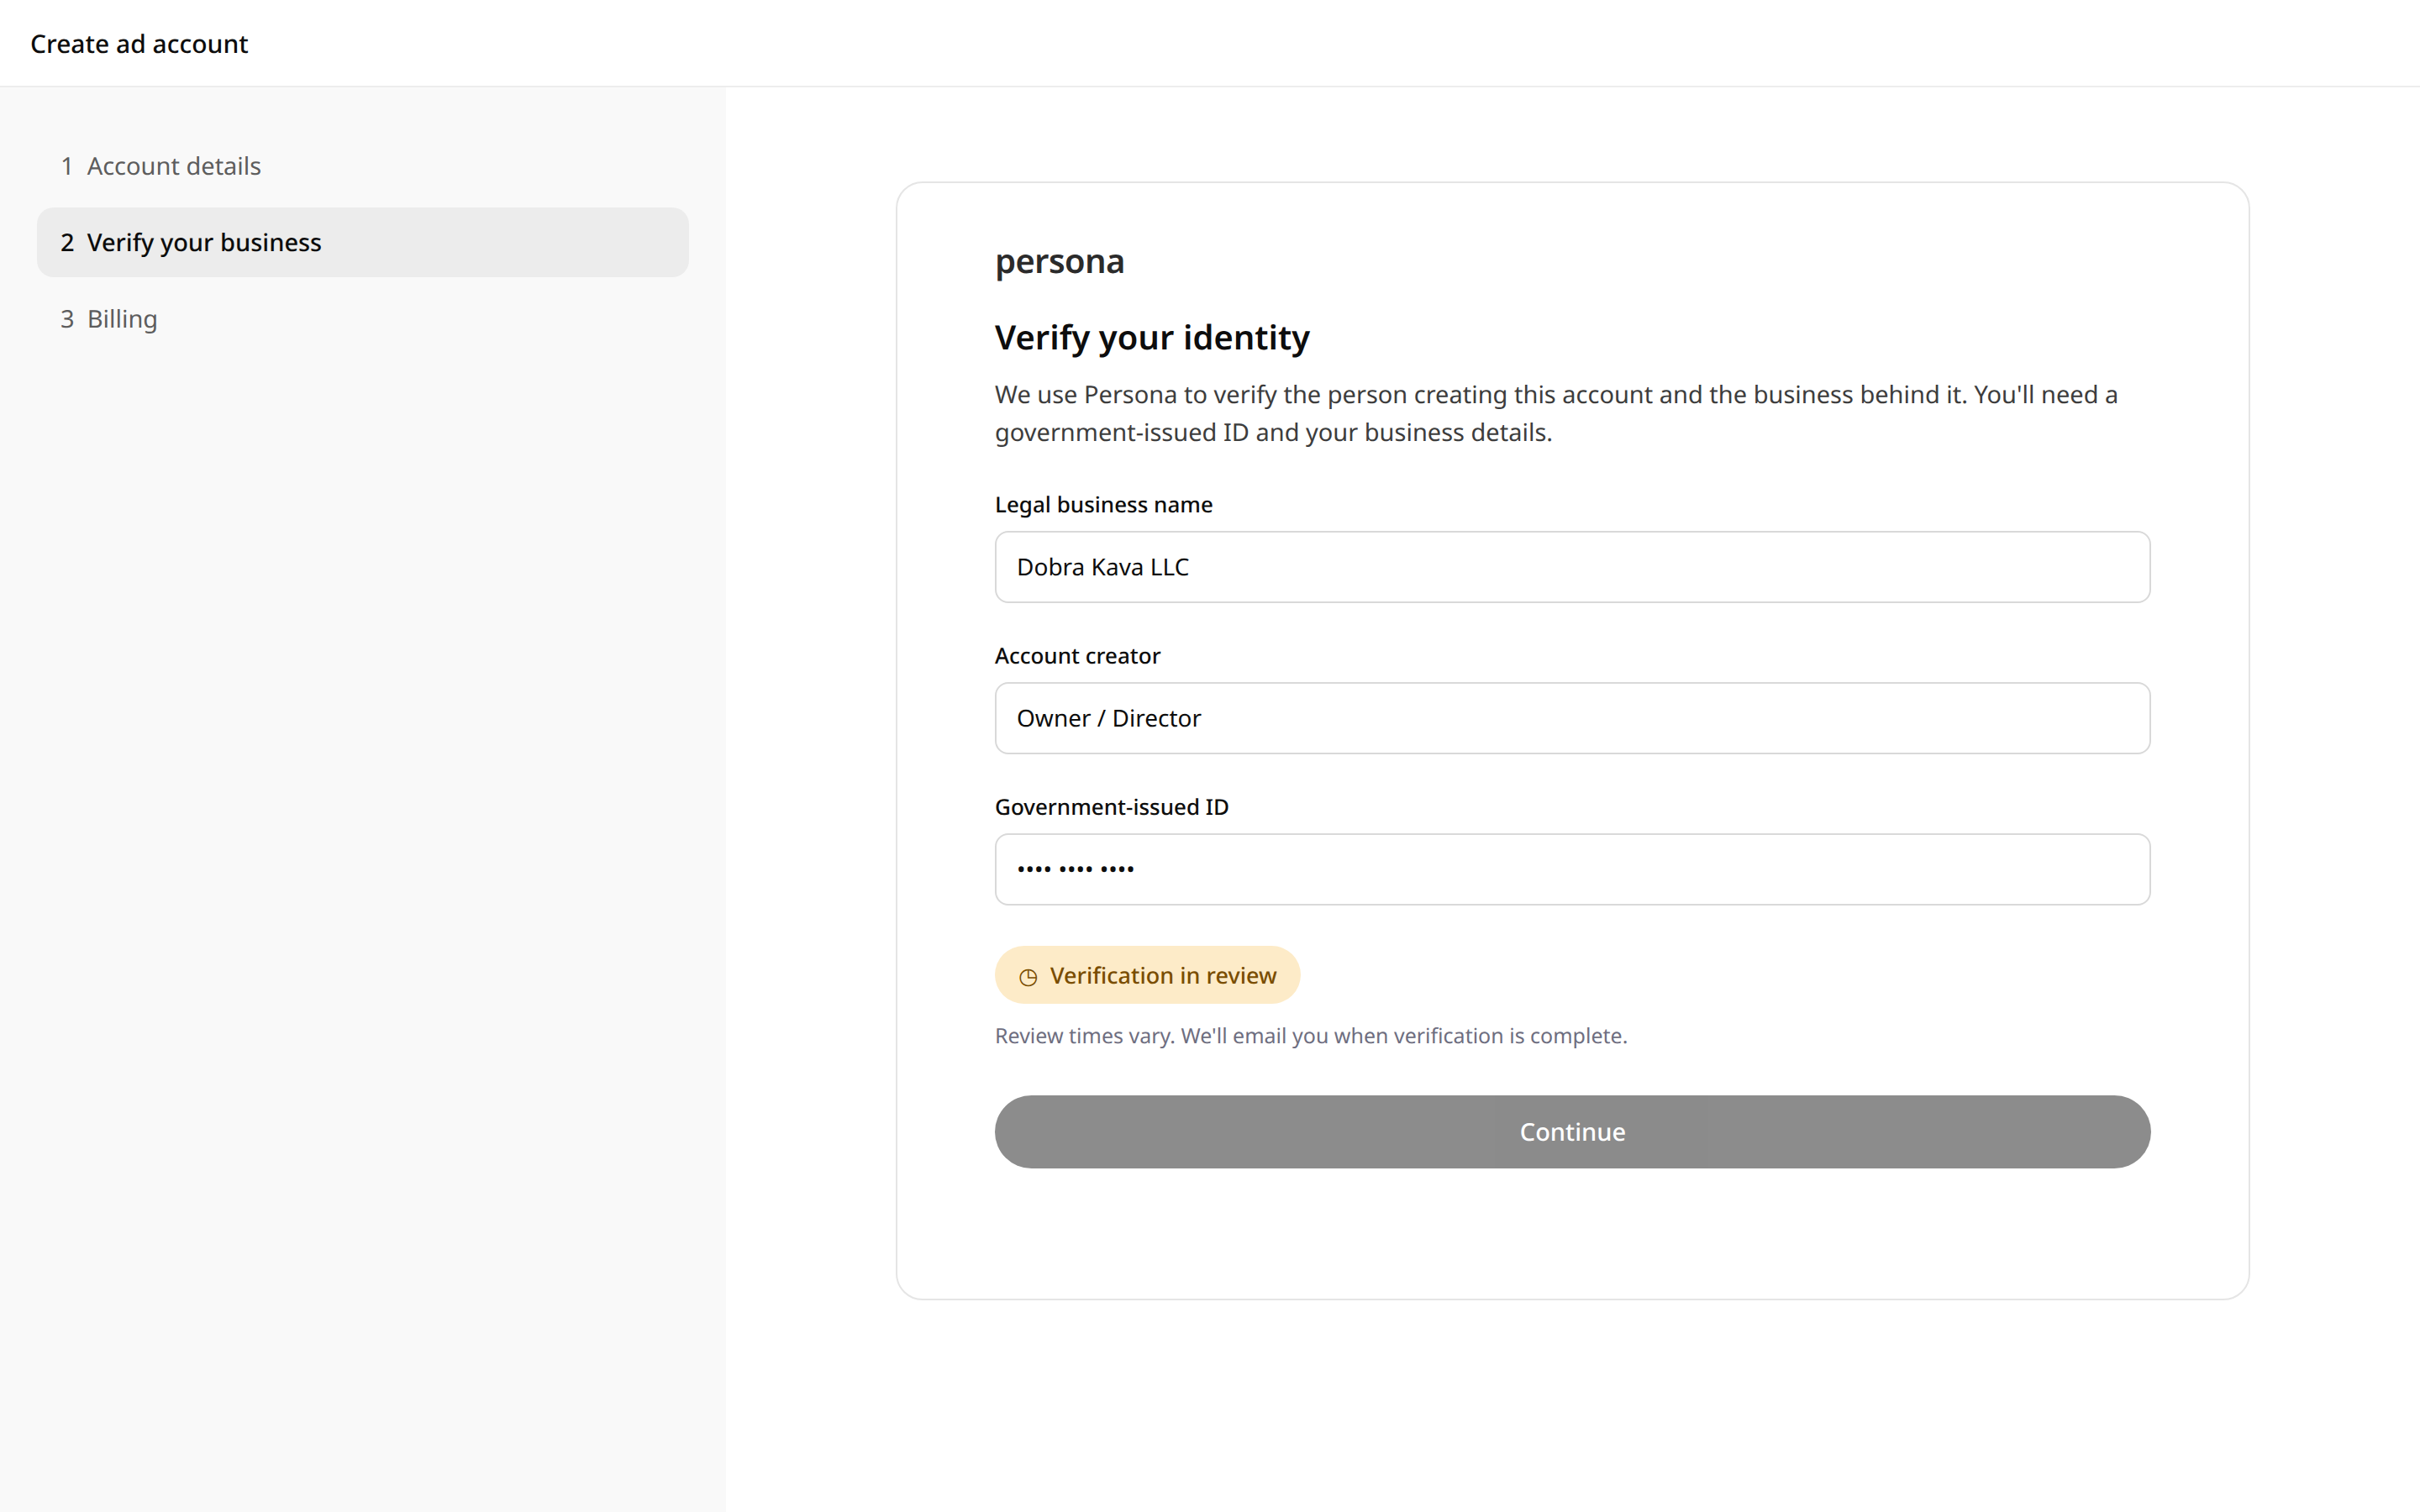Click the step number 3 in sidebar
Image resolution: width=2420 pixels, height=1512 pixels.
(x=67, y=319)
